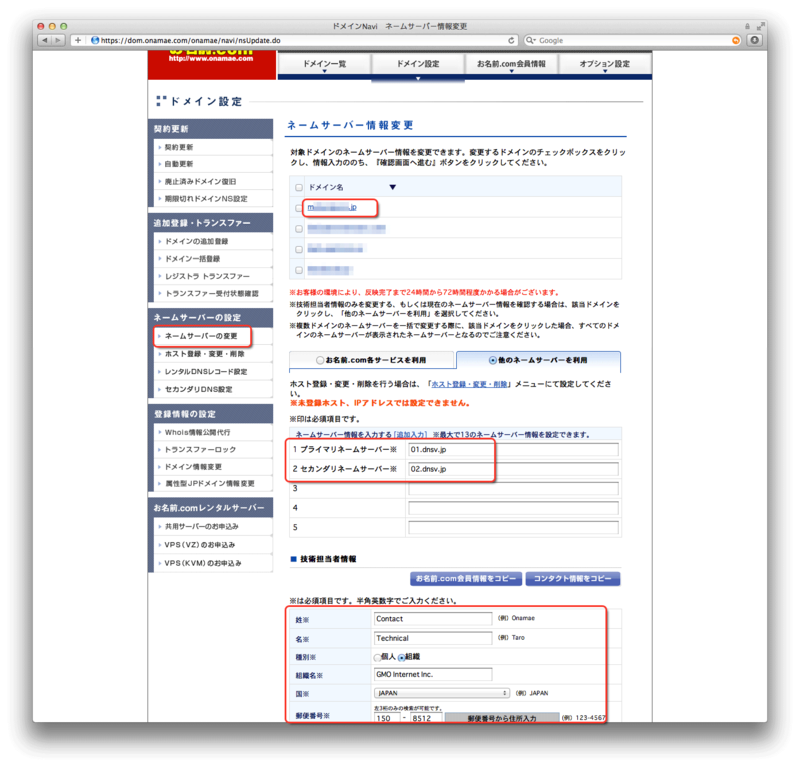This screenshot has height=763, width=800.
Task: Add bookmark with plus button
Action: coord(78,40)
